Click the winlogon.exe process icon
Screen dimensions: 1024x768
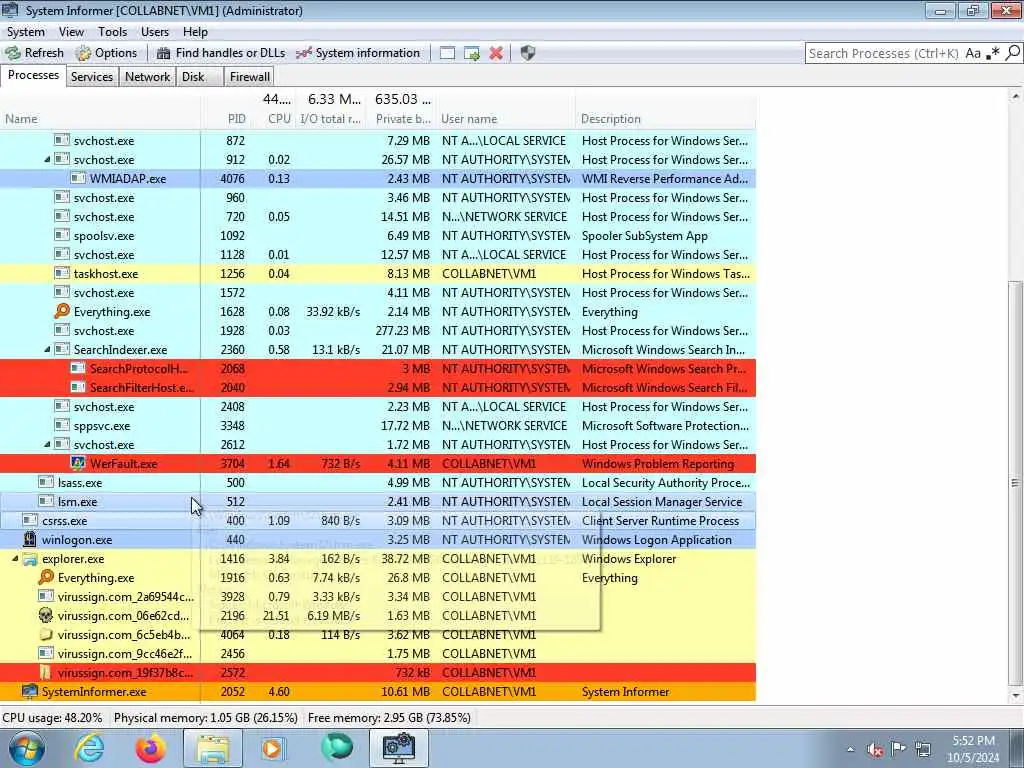click(x=30, y=539)
